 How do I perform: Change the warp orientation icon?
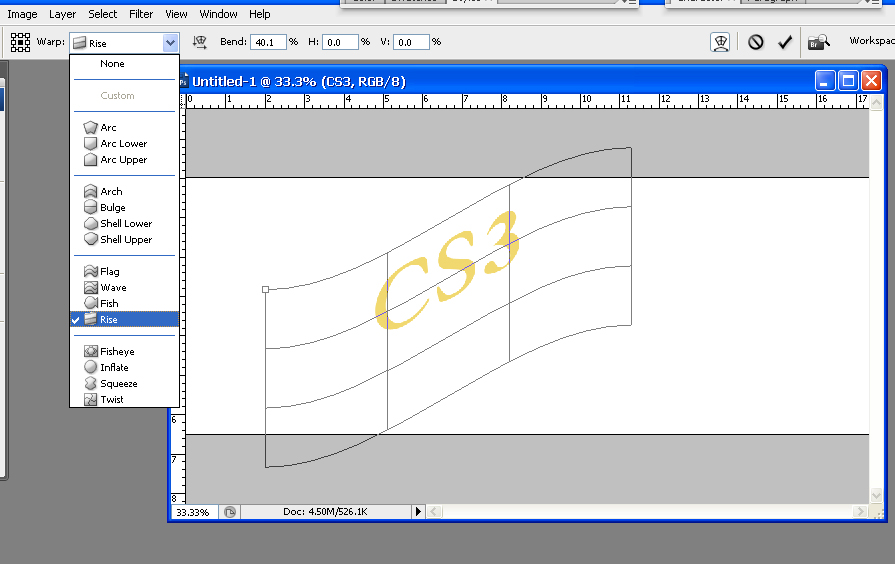point(200,42)
